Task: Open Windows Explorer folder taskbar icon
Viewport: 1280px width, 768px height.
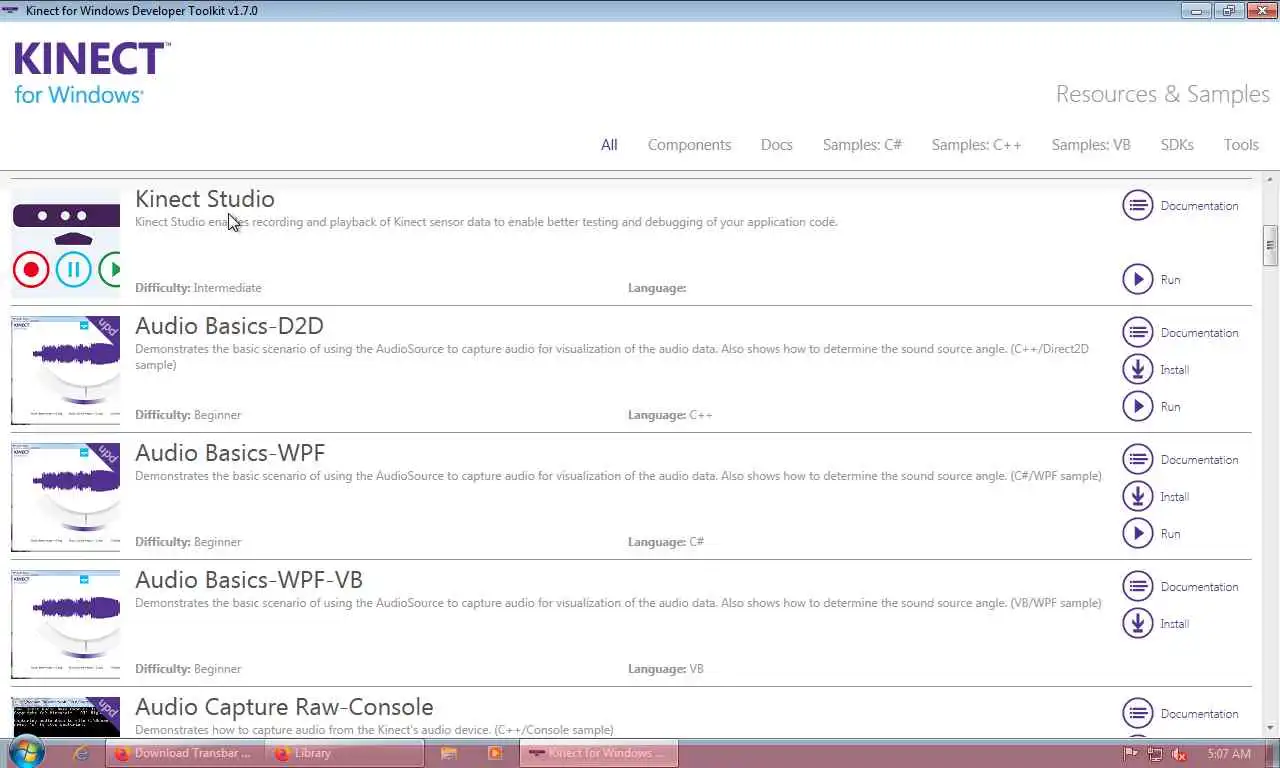Action: [449, 753]
